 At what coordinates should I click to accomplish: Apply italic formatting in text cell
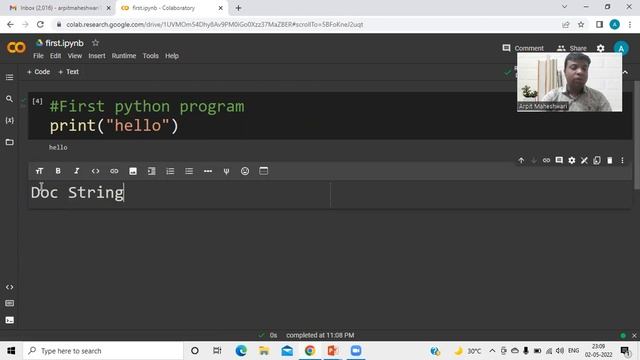pos(77,171)
